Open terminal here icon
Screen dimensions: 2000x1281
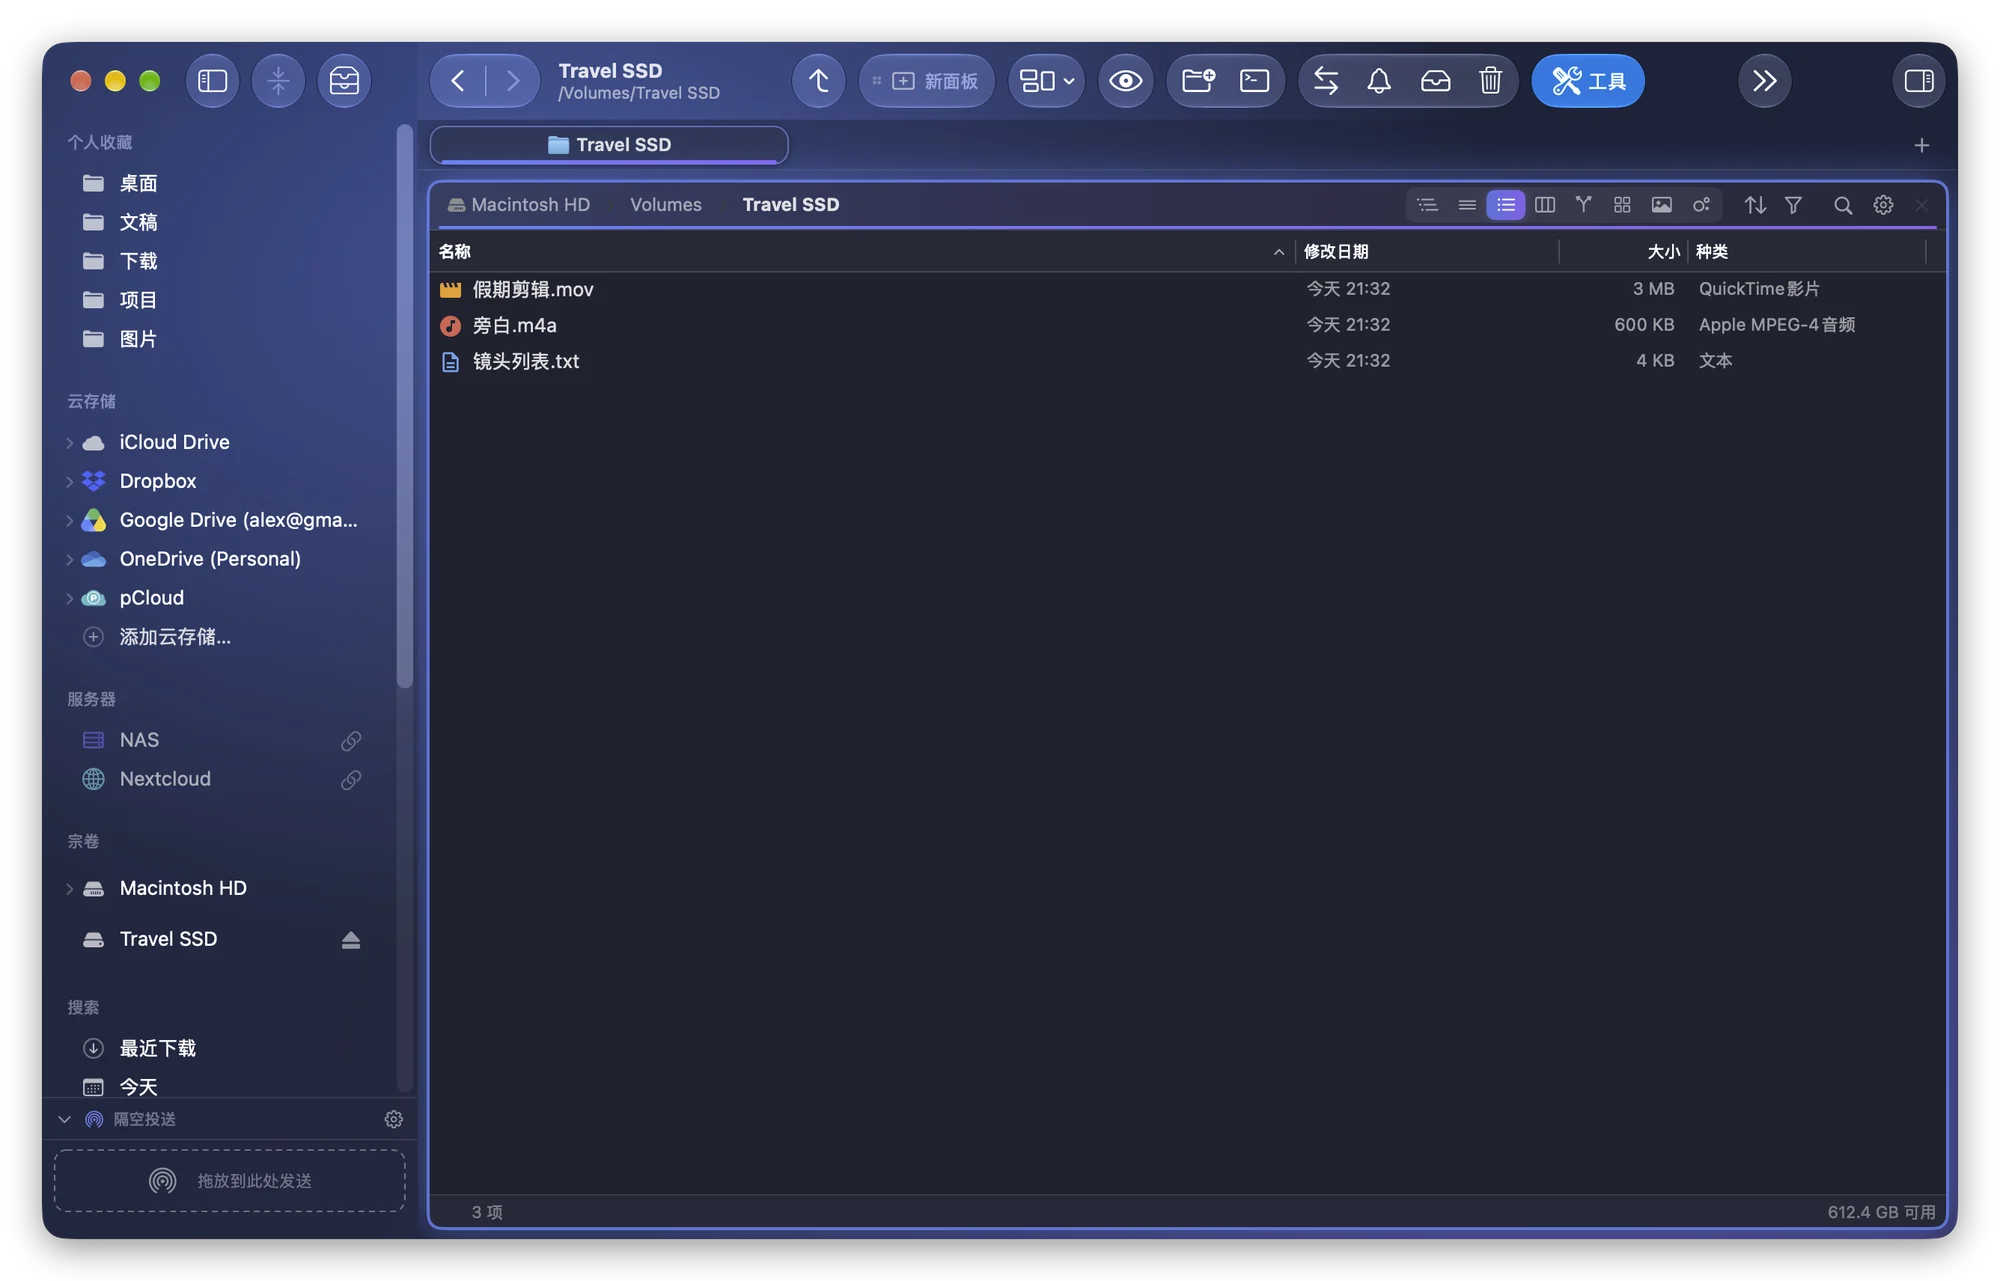tap(1254, 81)
